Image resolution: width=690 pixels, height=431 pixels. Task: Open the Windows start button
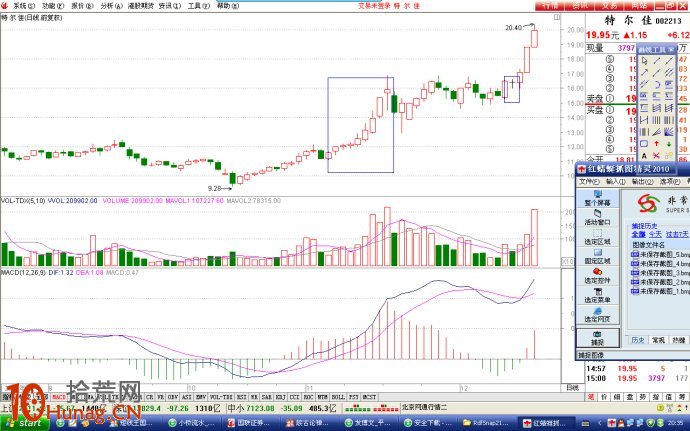coord(24,423)
